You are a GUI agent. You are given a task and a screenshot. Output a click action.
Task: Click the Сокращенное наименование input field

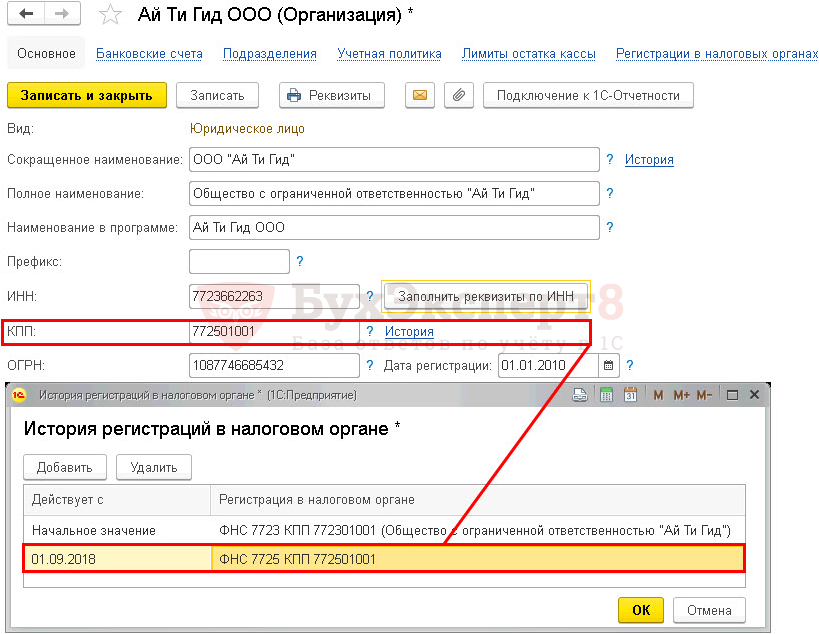(x=394, y=159)
